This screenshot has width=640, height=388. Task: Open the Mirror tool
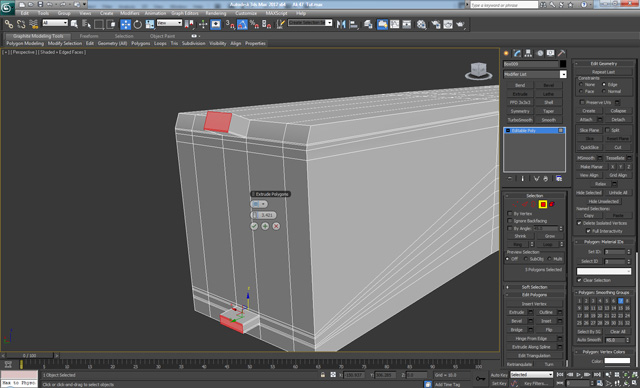coord(341,24)
